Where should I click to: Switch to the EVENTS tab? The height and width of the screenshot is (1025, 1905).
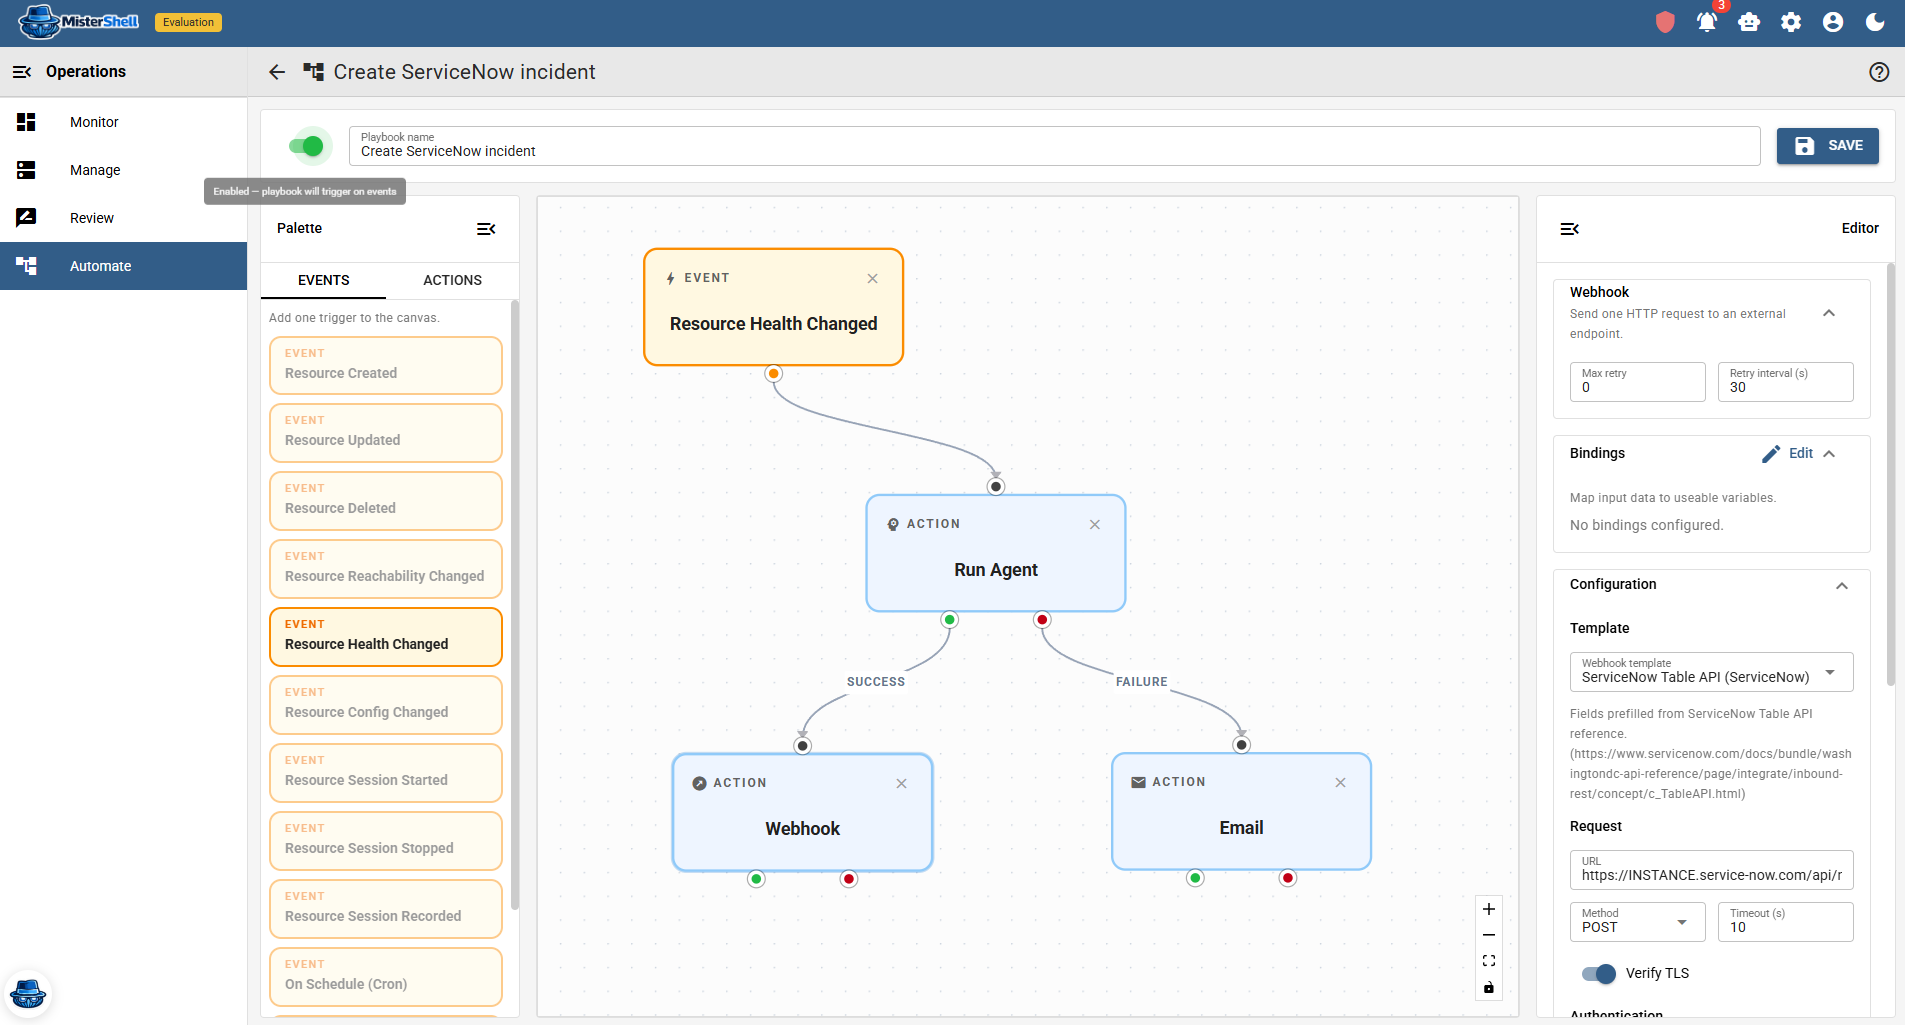323,281
